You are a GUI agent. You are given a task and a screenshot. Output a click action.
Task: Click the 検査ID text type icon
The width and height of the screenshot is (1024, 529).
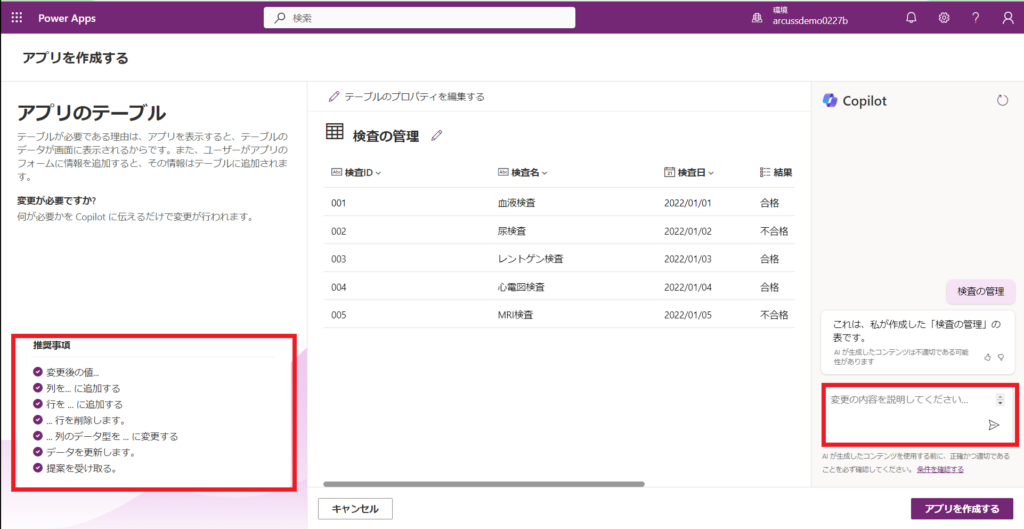point(336,172)
